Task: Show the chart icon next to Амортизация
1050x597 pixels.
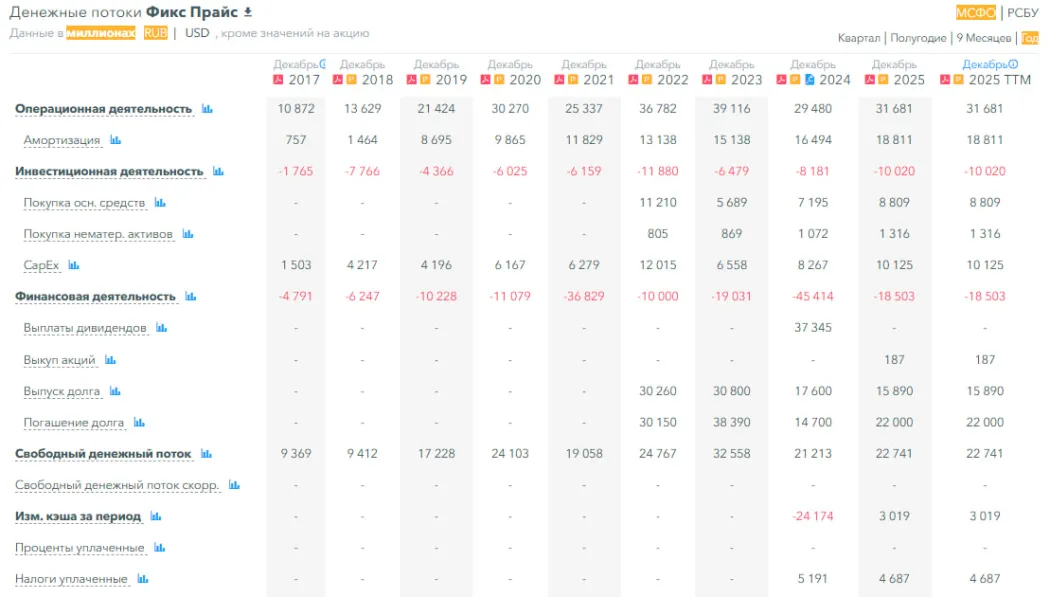Action: (x=115, y=140)
